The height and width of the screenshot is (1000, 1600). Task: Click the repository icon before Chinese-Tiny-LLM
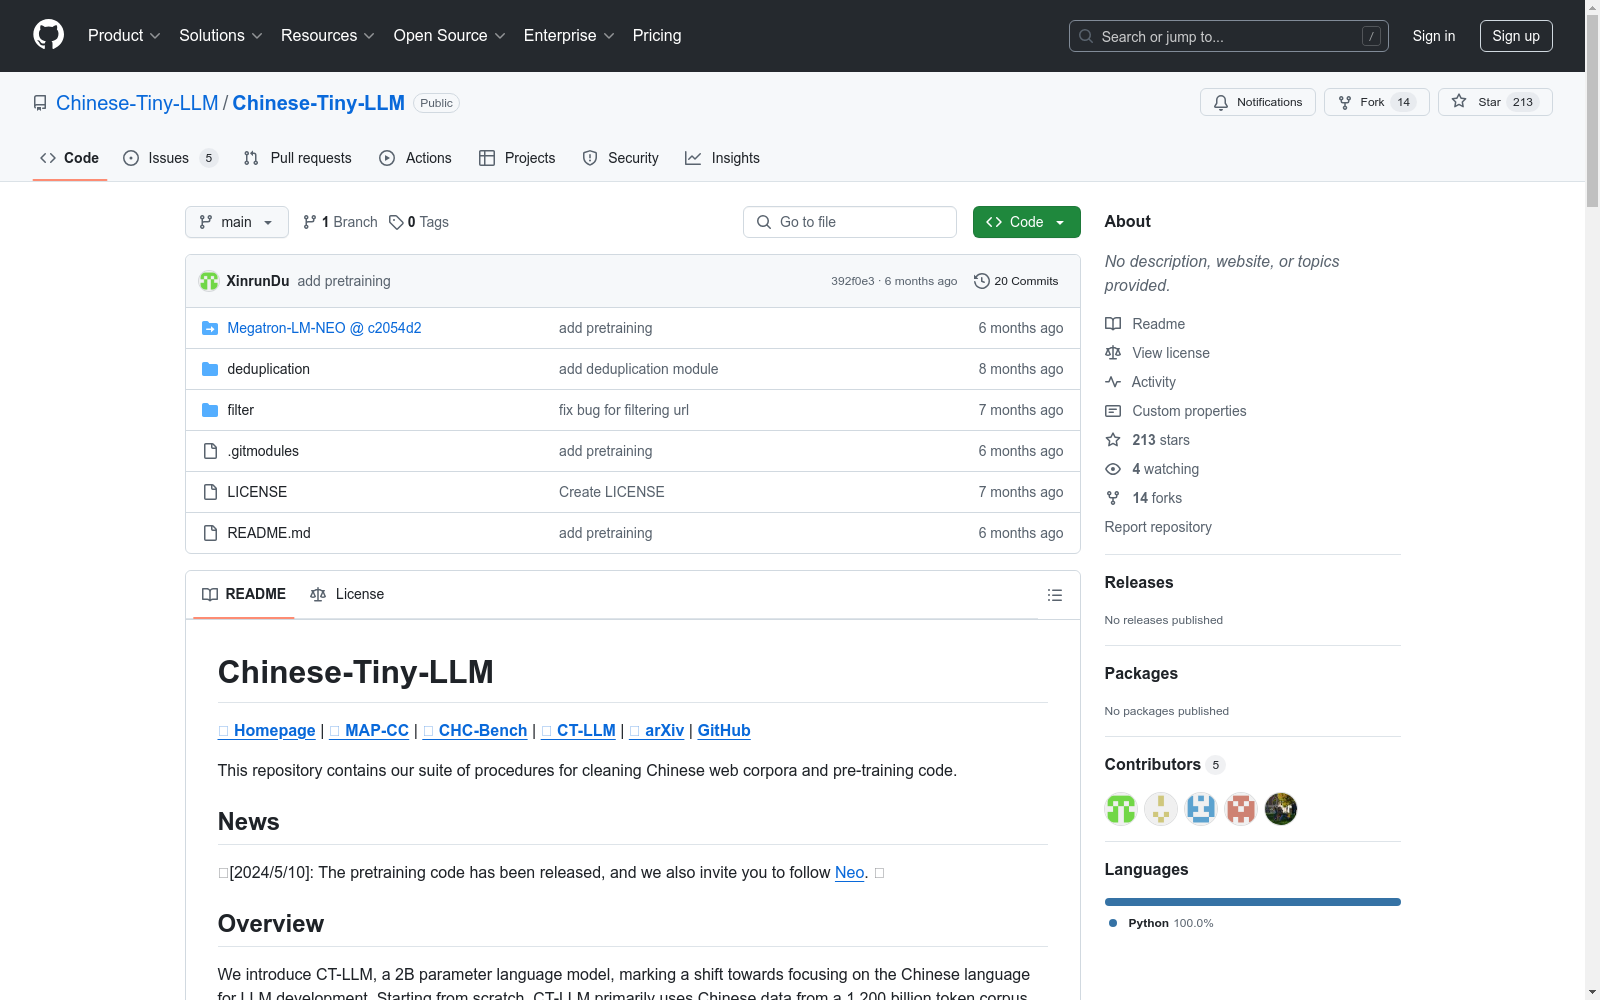tap(40, 103)
